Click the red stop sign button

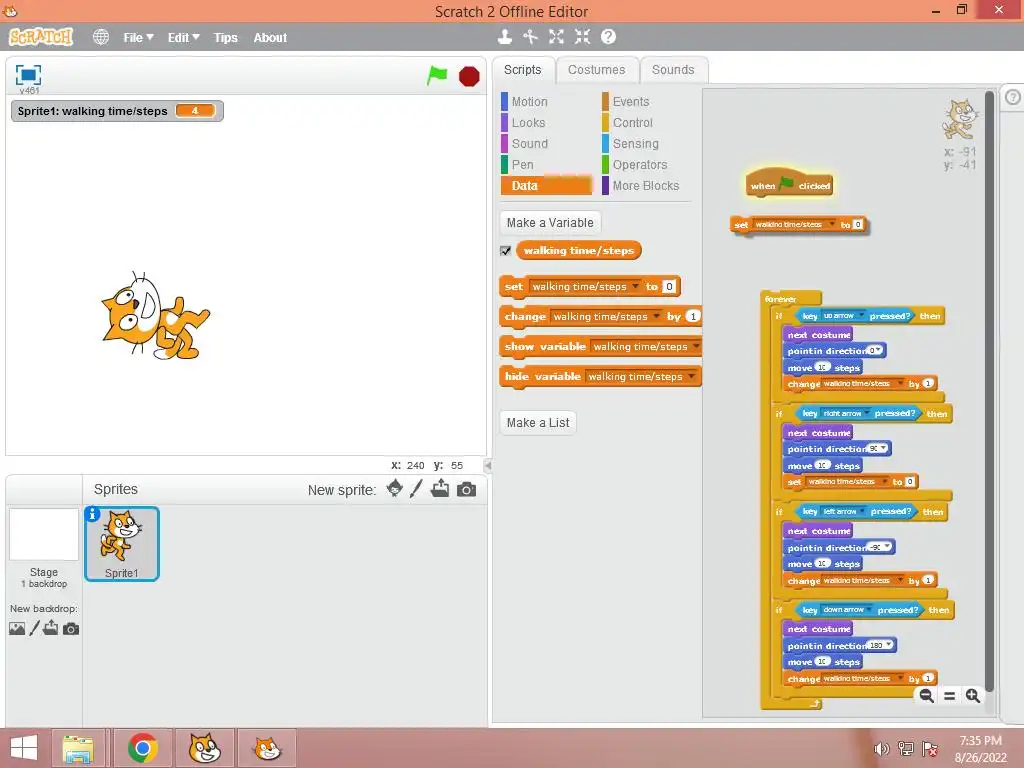pos(469,76)
